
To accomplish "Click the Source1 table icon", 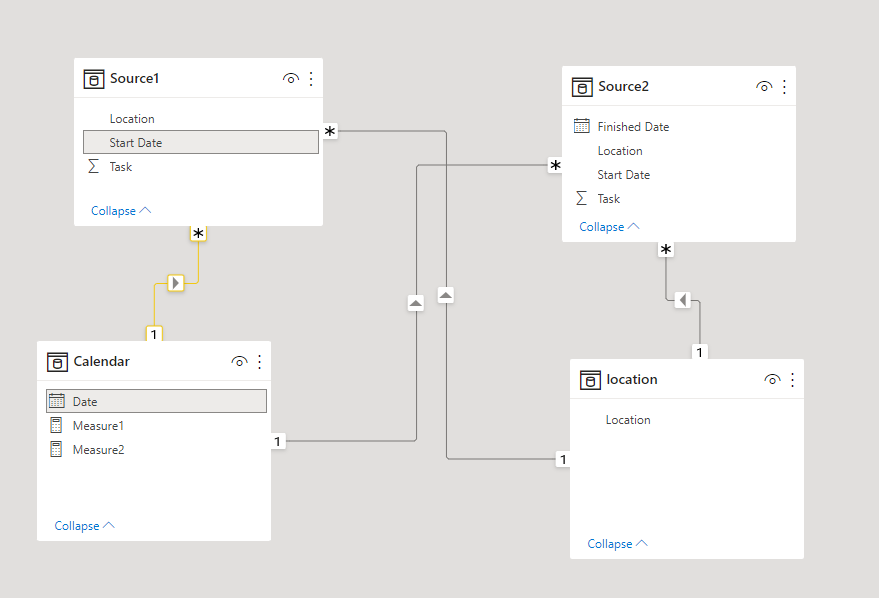I will pyautogui.click(x=94, y=79).
